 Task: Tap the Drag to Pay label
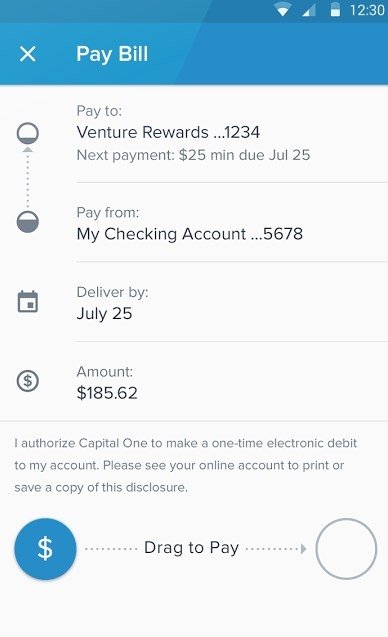191,548
